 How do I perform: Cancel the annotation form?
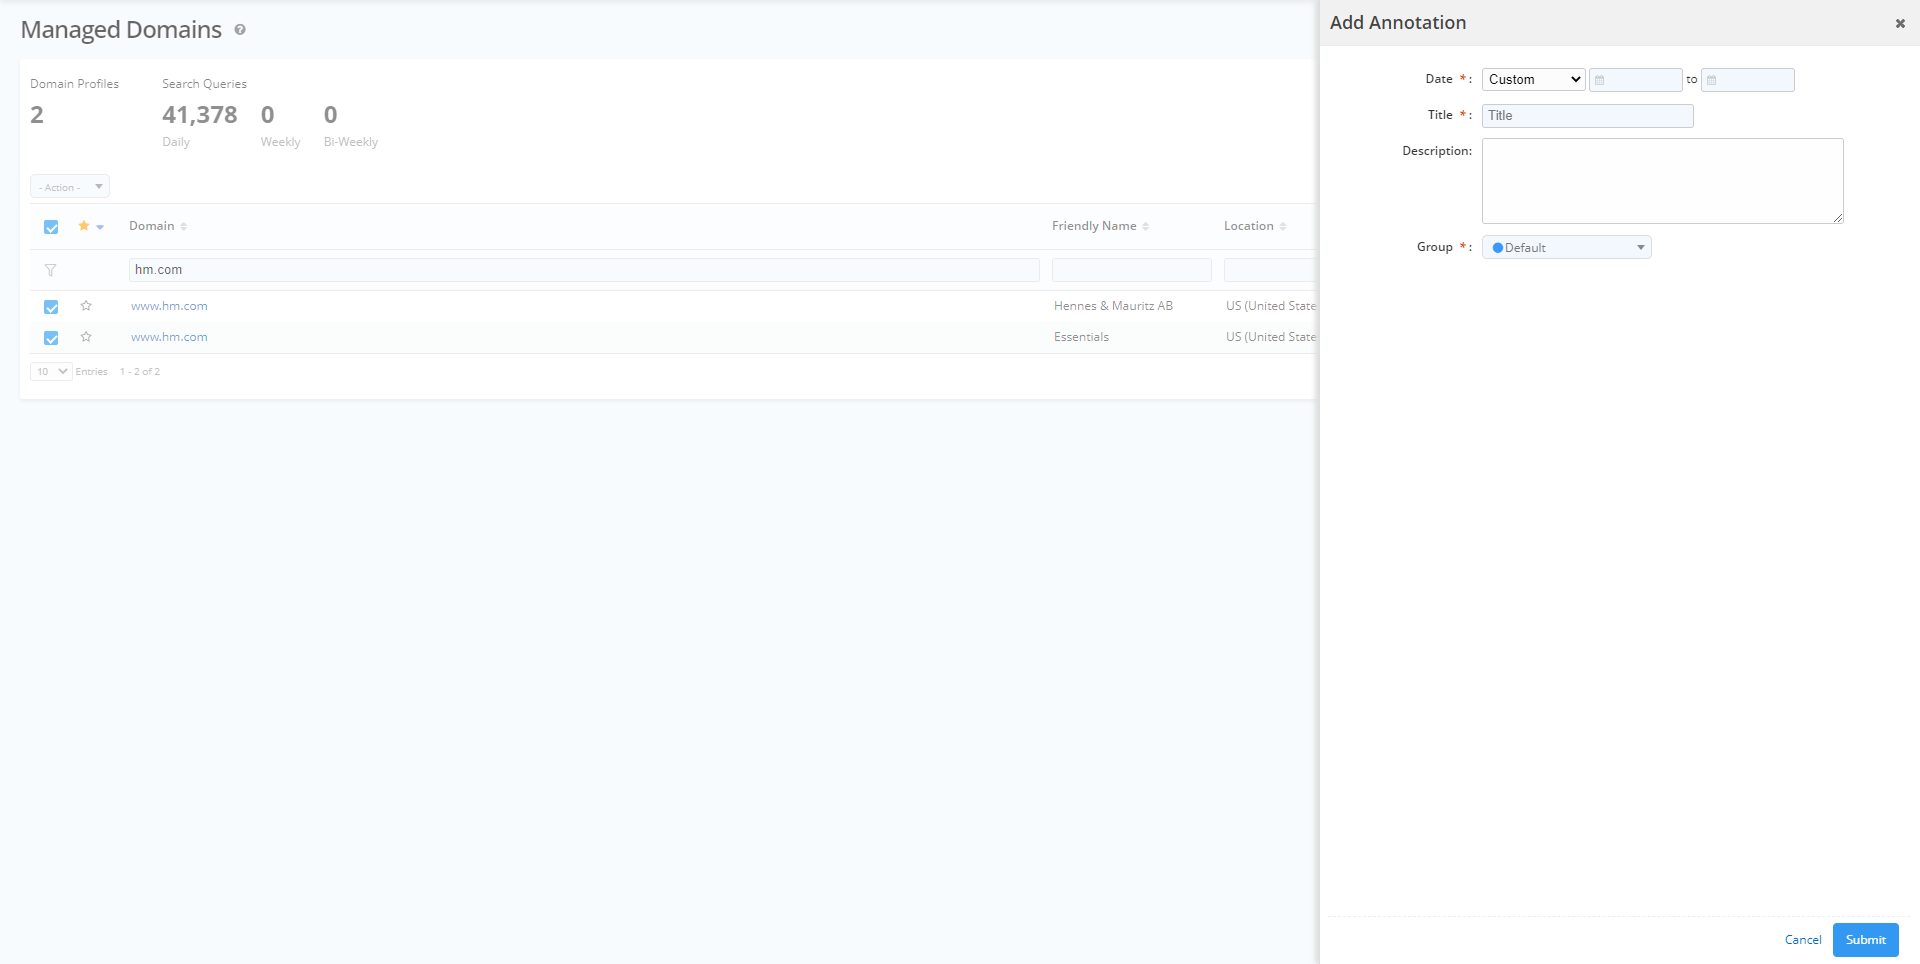point(1803,940)
